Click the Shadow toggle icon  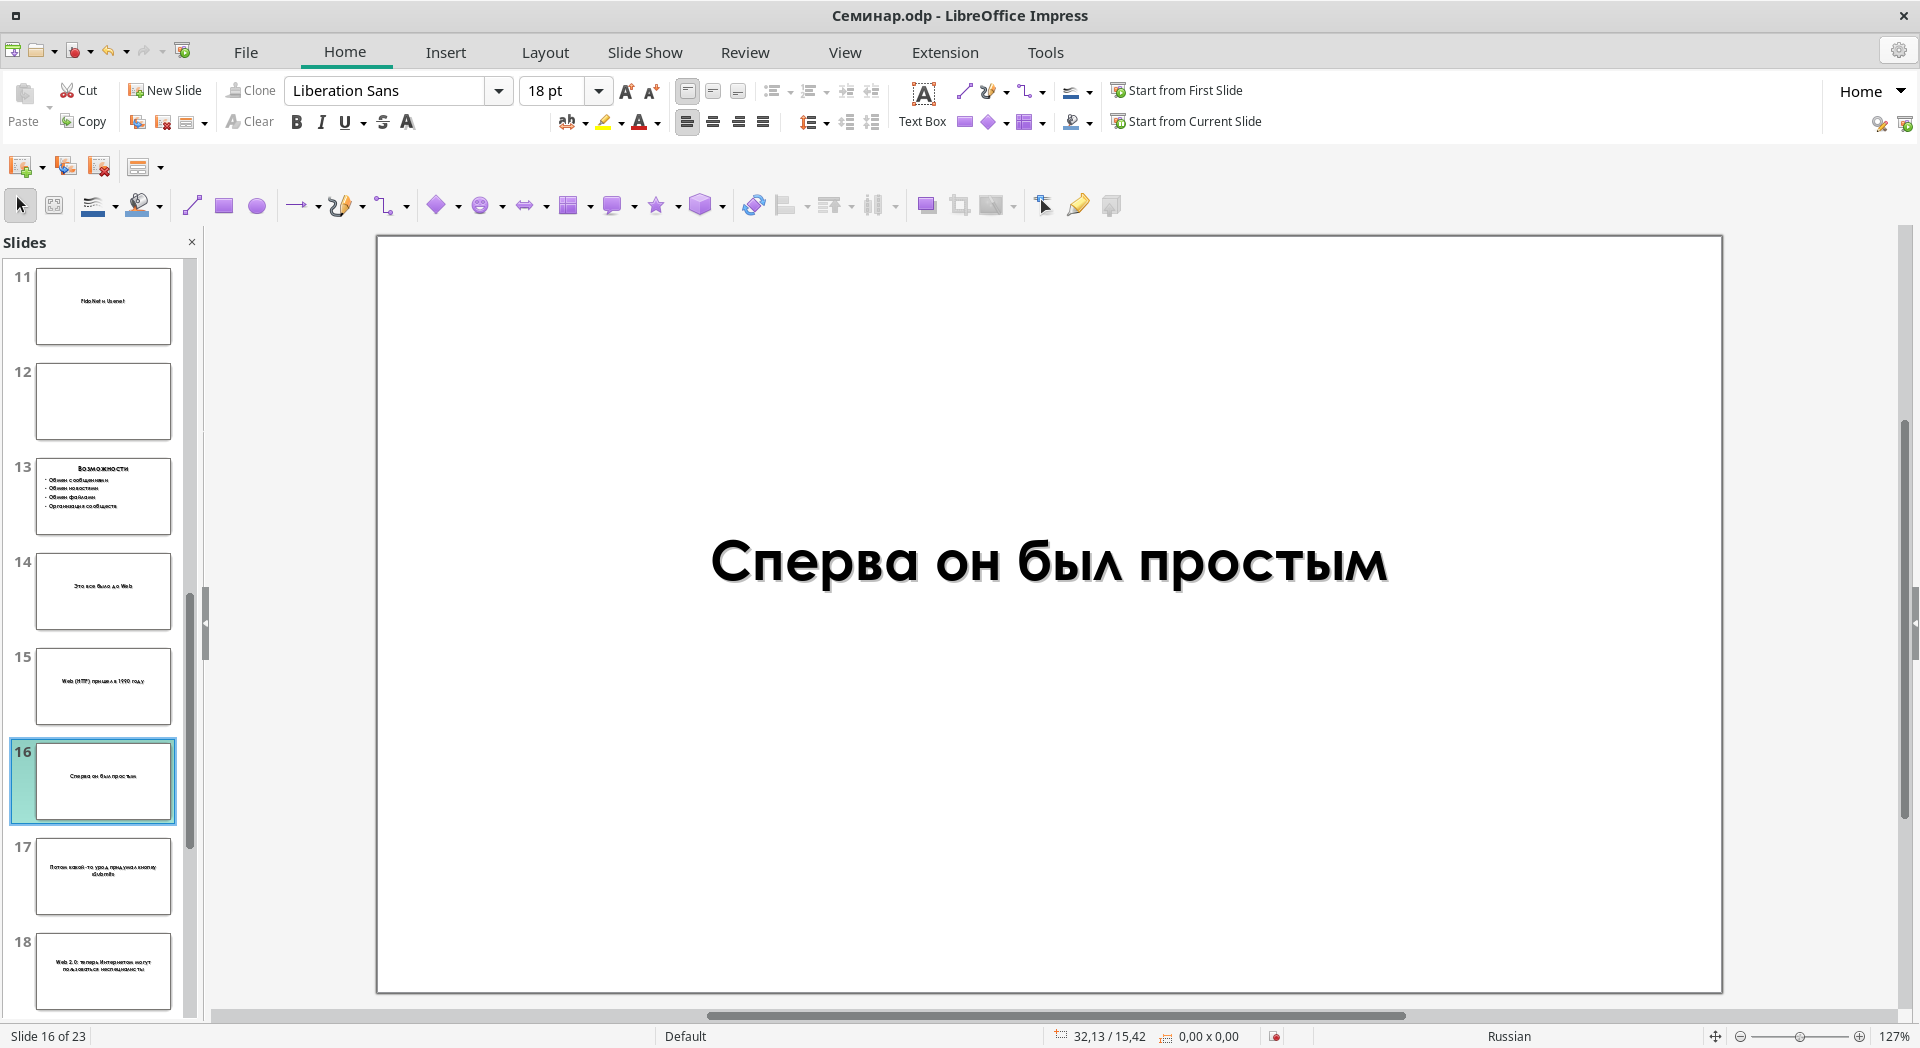tap(926, 206)
